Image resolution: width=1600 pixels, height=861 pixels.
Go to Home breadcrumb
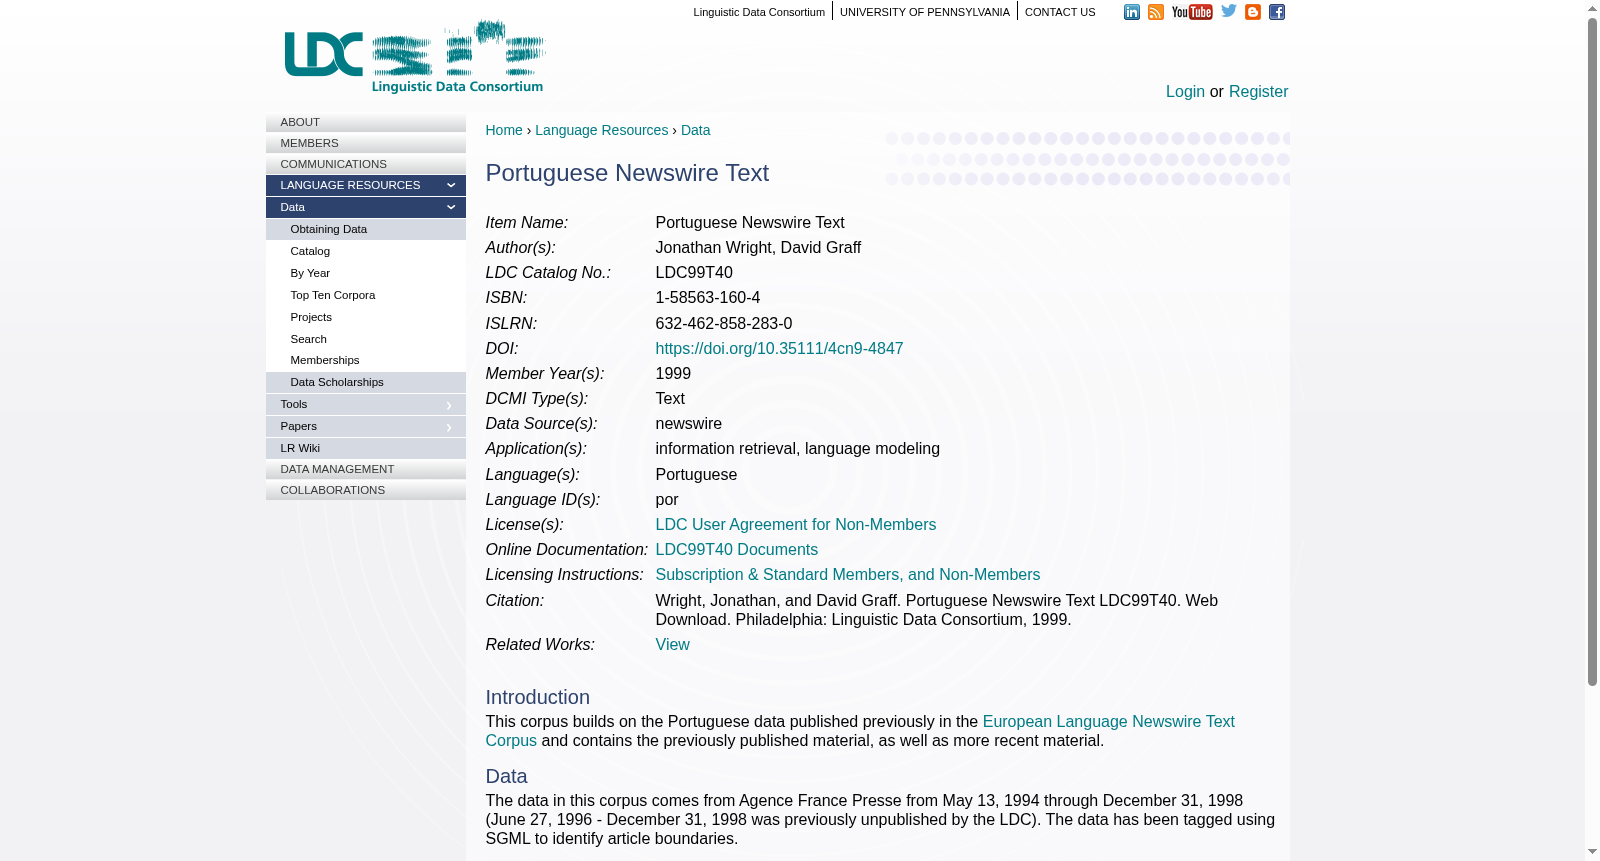(x=504, y=130)
